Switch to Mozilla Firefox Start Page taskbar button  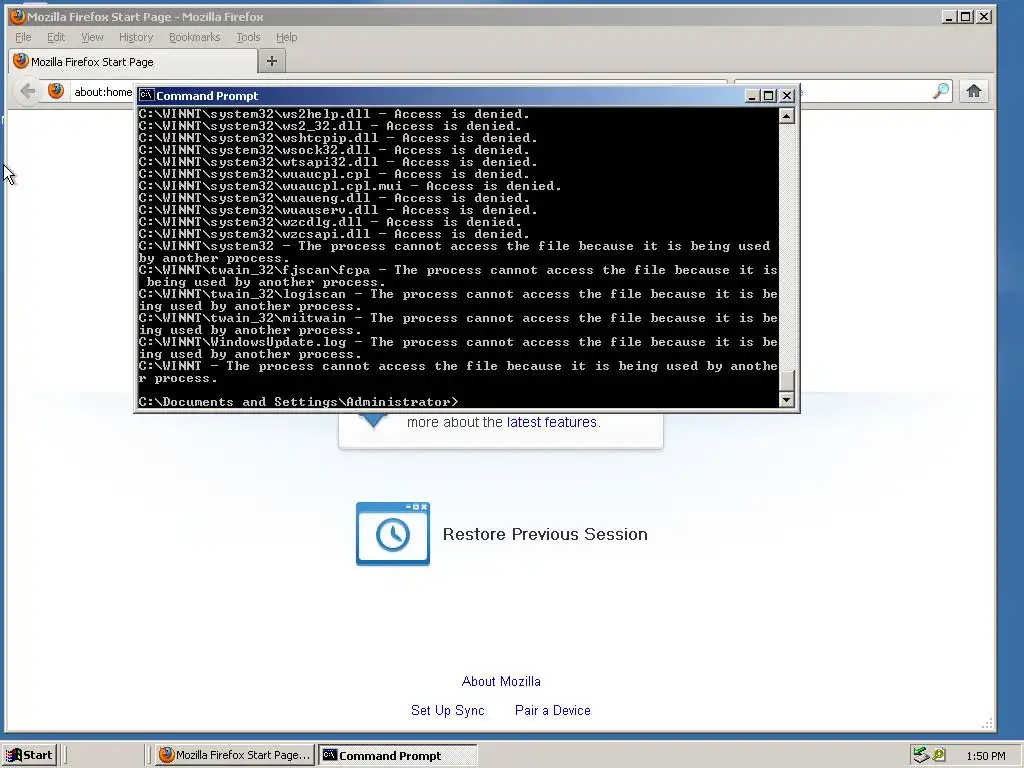click(x=235, y=755)
